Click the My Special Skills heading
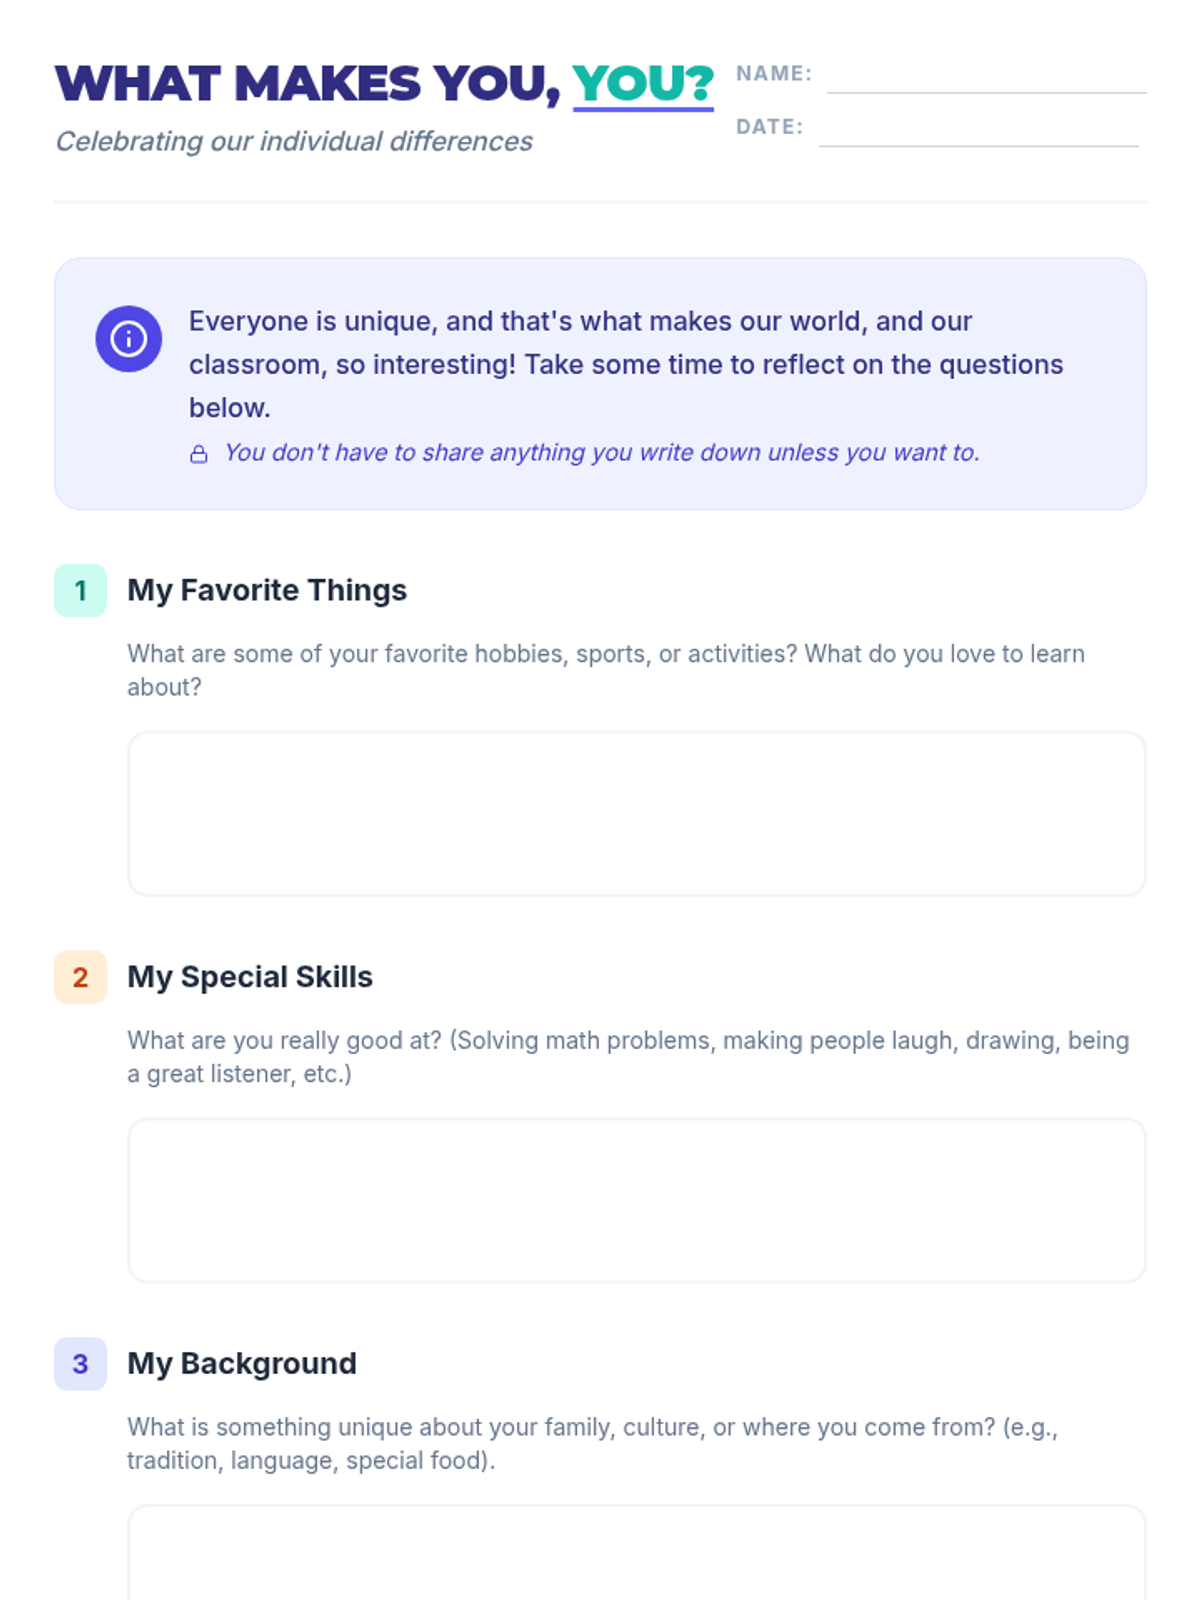This screenshot has width=1200, height=1600. click(250, 977)
